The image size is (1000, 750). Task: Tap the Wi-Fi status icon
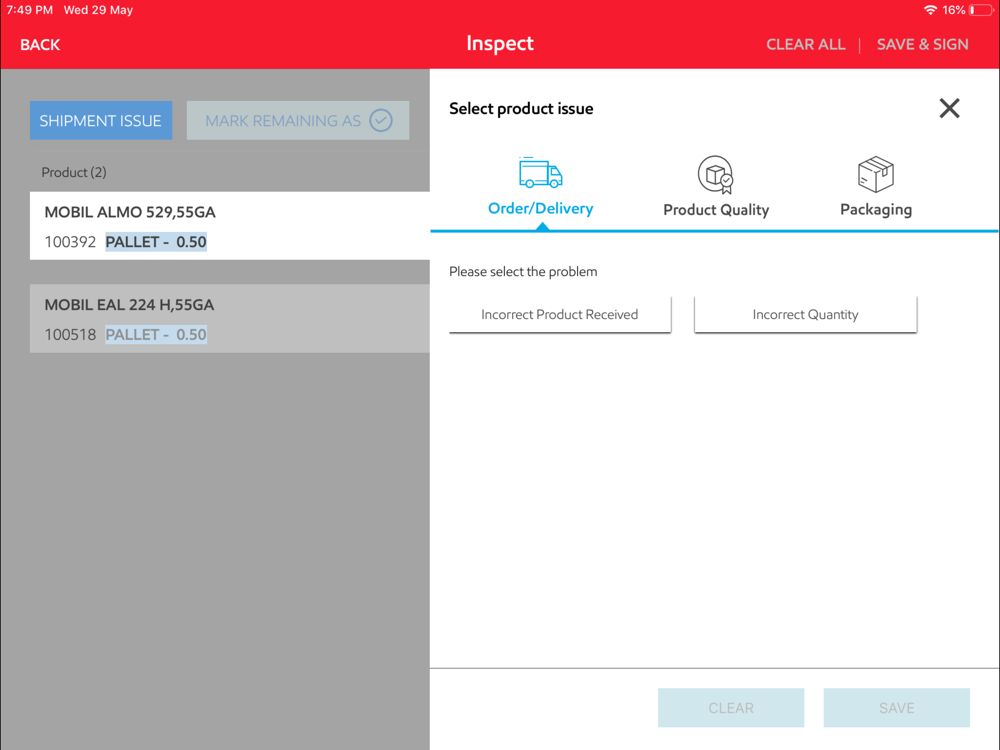coord(930,10)
